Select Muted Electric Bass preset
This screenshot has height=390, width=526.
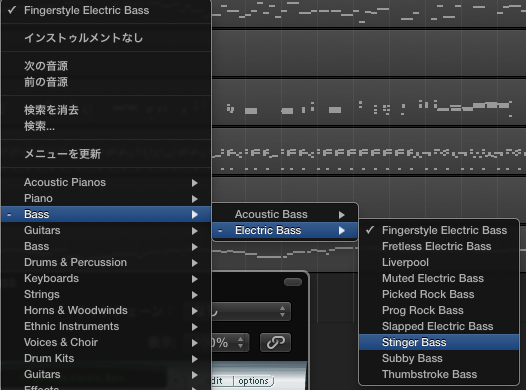click(x=439, y=278)
